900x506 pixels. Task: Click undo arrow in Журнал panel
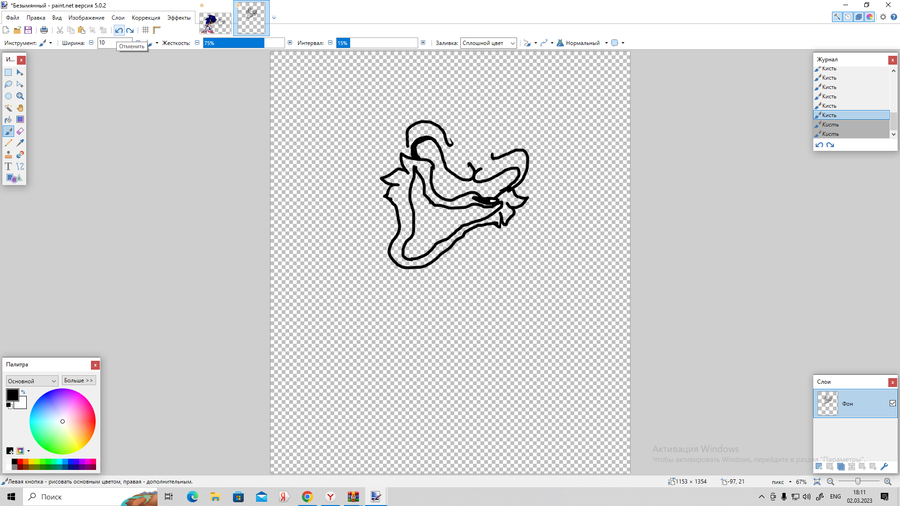(819, 145)
